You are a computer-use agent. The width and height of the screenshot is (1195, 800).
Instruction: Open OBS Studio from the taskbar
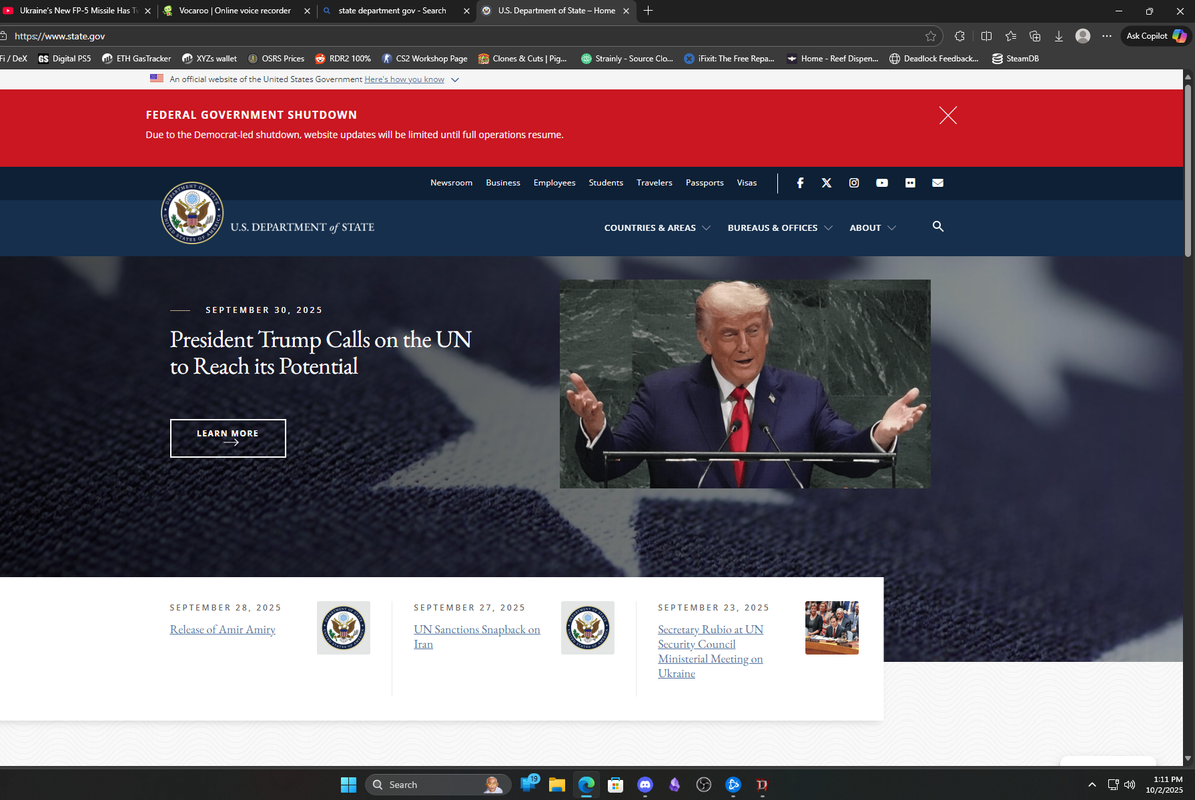click(703, 785)
